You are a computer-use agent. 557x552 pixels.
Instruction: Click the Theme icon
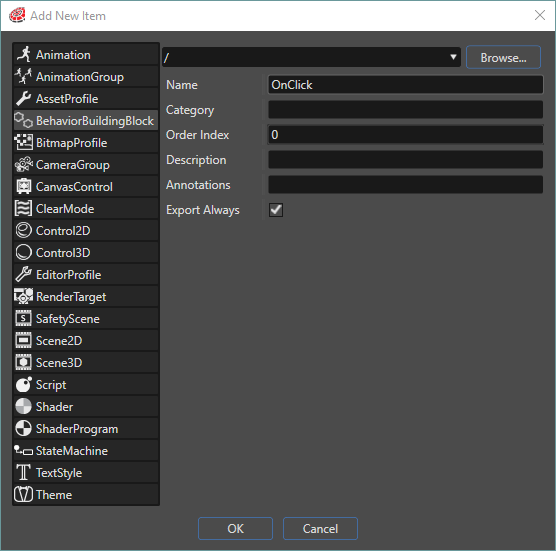(x=23, y=495)
